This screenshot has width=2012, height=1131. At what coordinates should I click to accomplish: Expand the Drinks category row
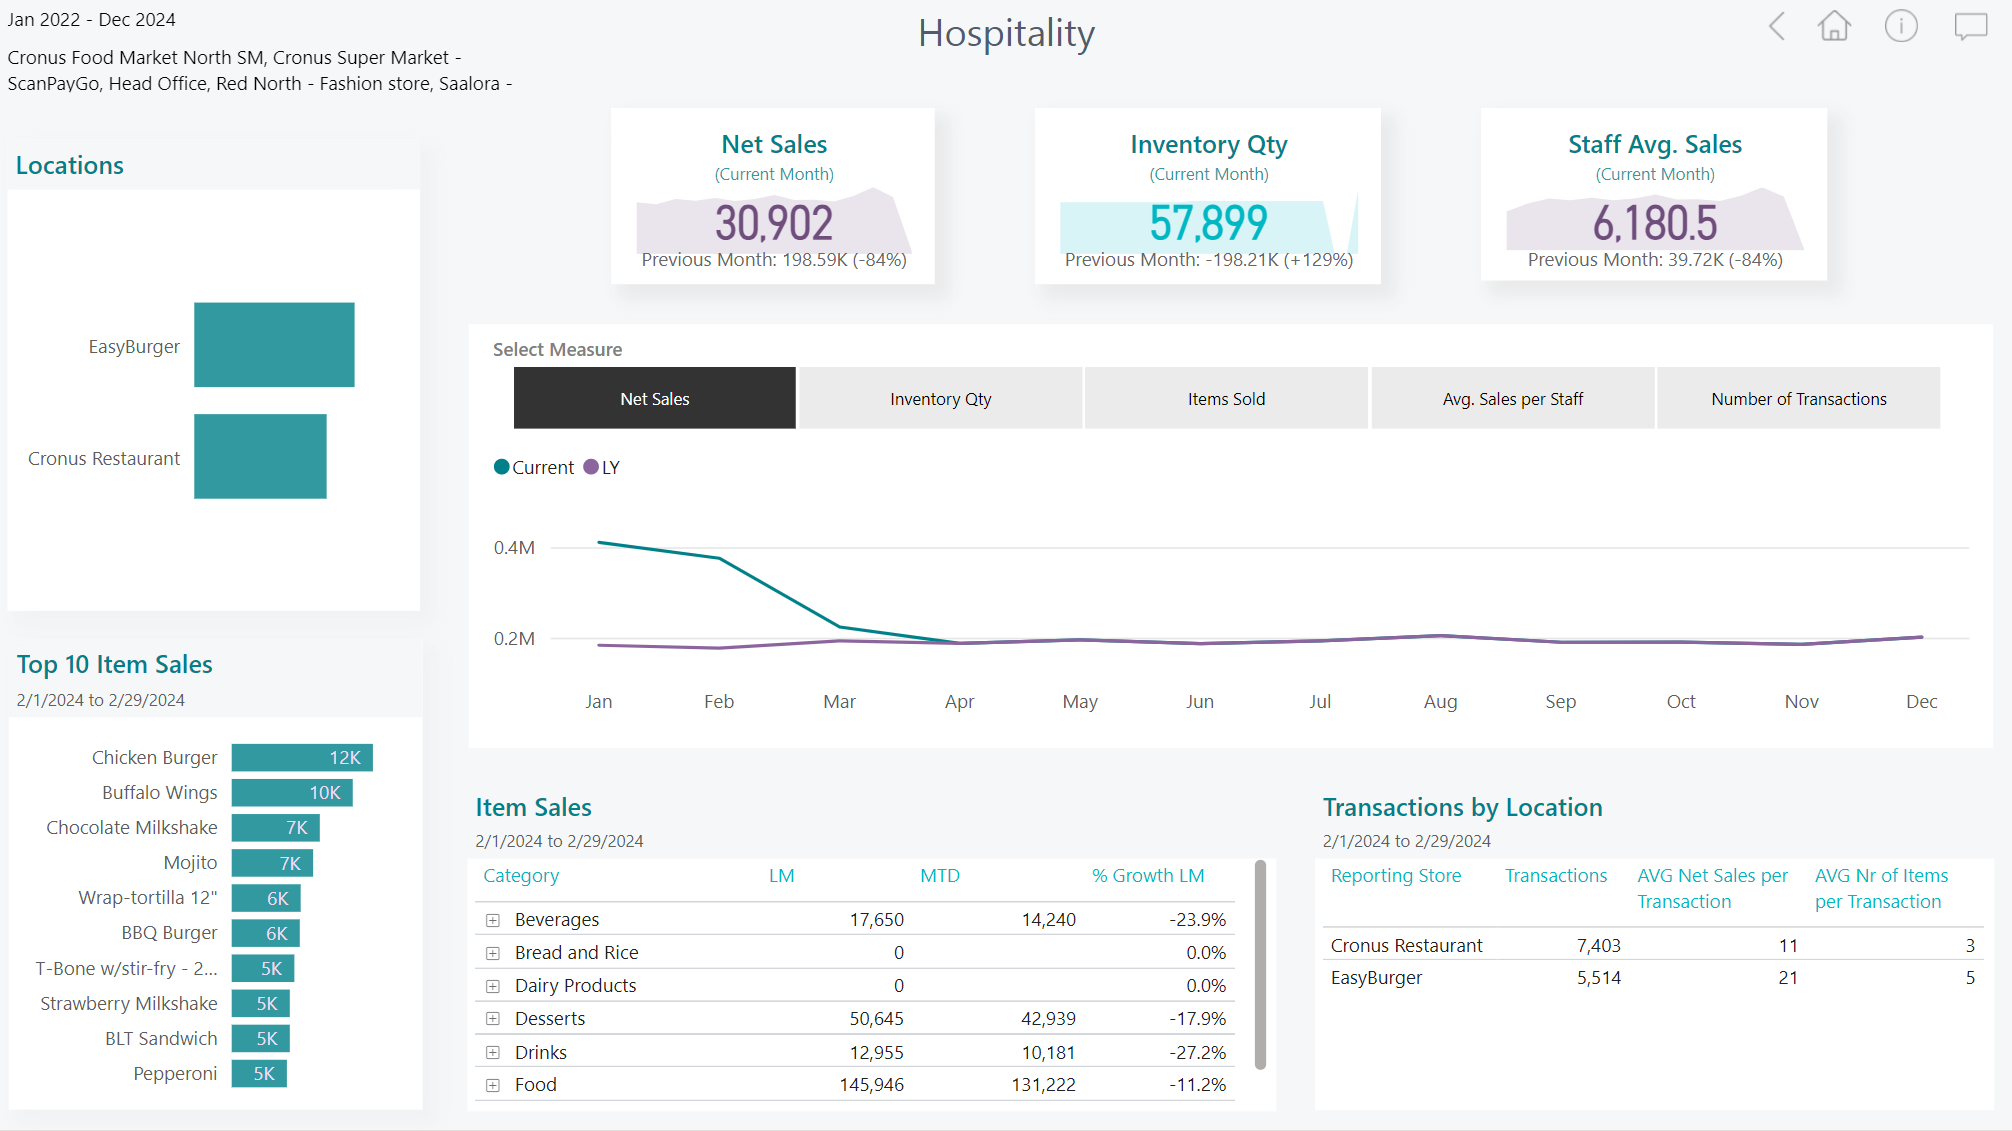coord(493,1053)
